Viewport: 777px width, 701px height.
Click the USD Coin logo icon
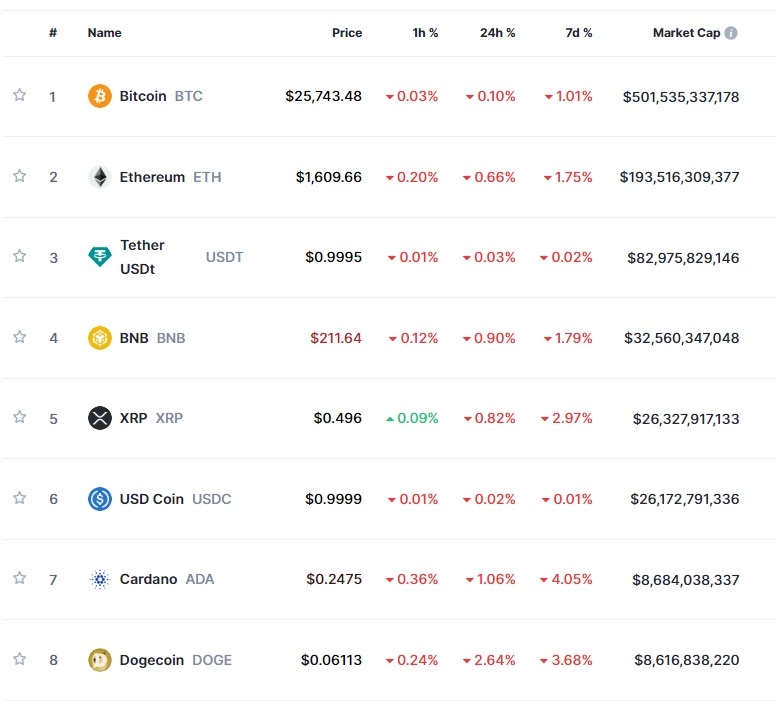point(100,498)
